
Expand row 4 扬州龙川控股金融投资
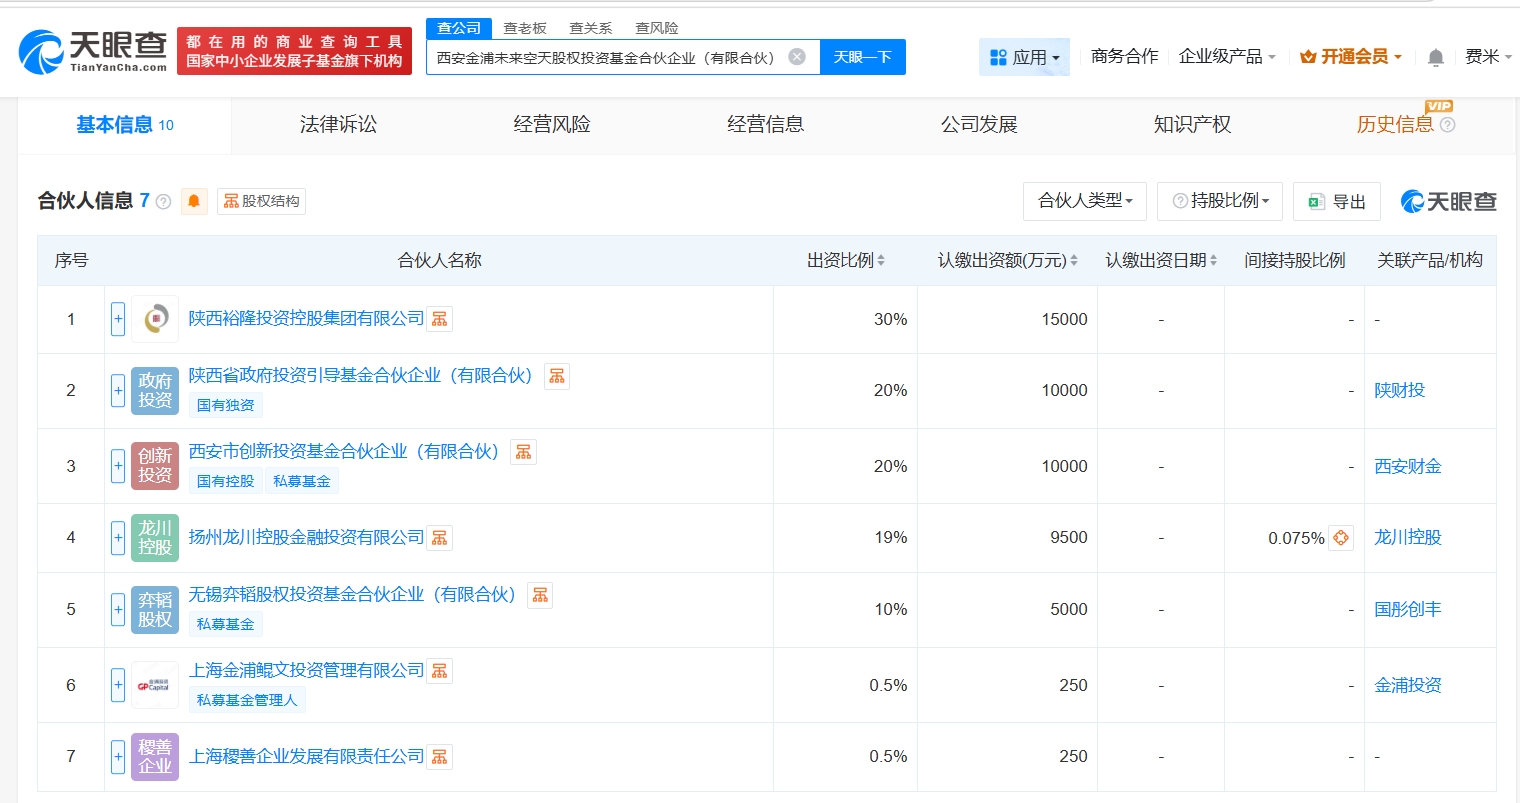click(x=118, y=538)
